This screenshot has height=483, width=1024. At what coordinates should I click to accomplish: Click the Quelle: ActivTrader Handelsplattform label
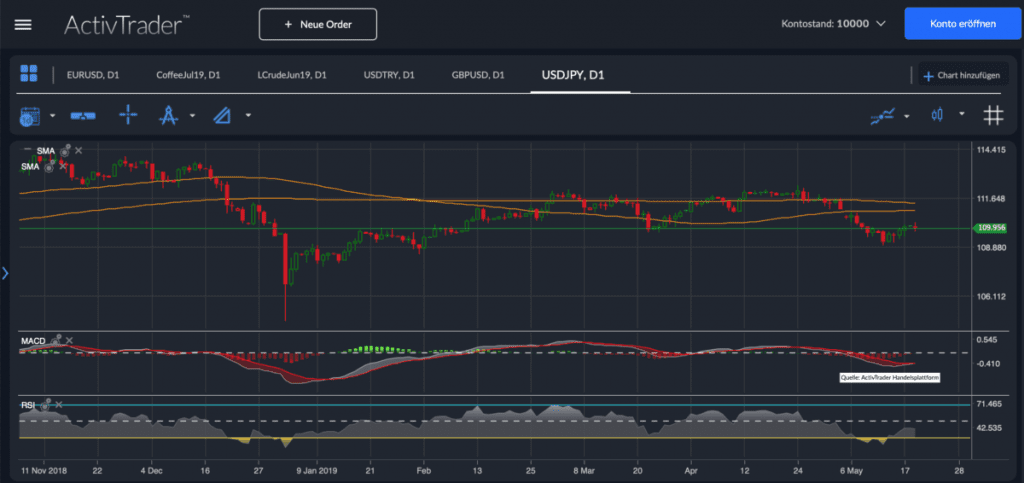(889, 377)
